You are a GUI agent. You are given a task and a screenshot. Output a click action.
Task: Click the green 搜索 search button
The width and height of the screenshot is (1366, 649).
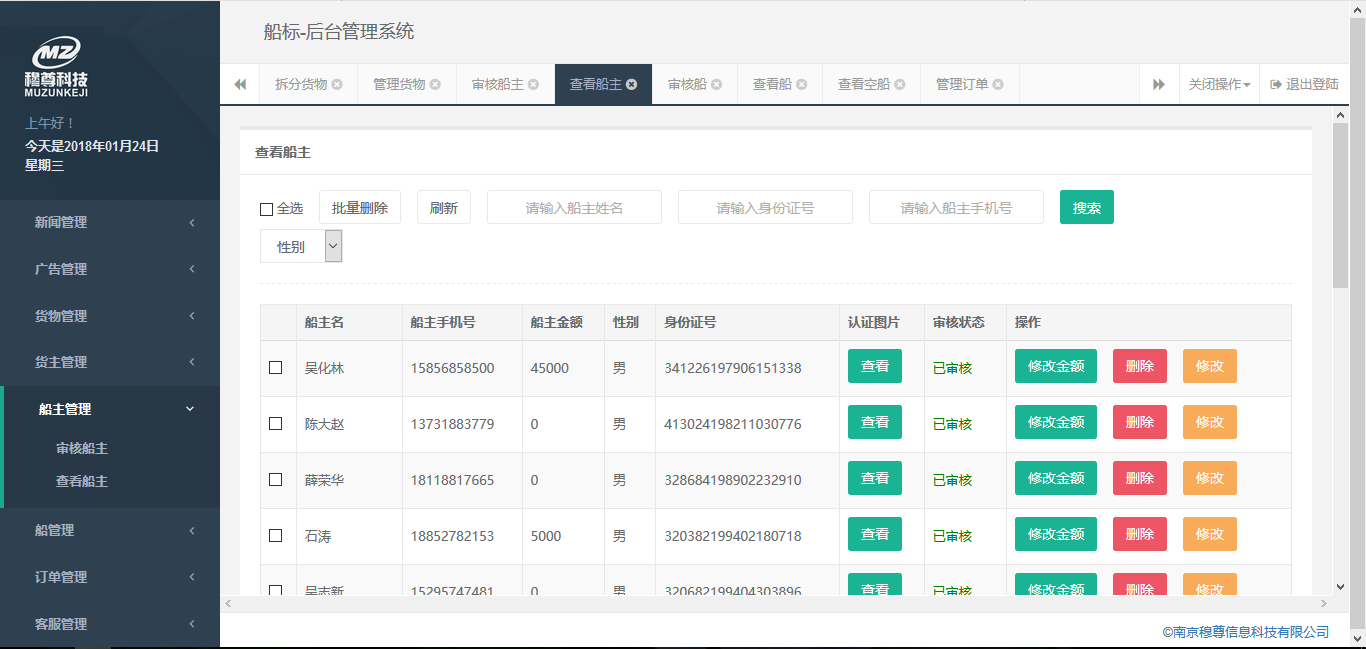coord(1086,208)
